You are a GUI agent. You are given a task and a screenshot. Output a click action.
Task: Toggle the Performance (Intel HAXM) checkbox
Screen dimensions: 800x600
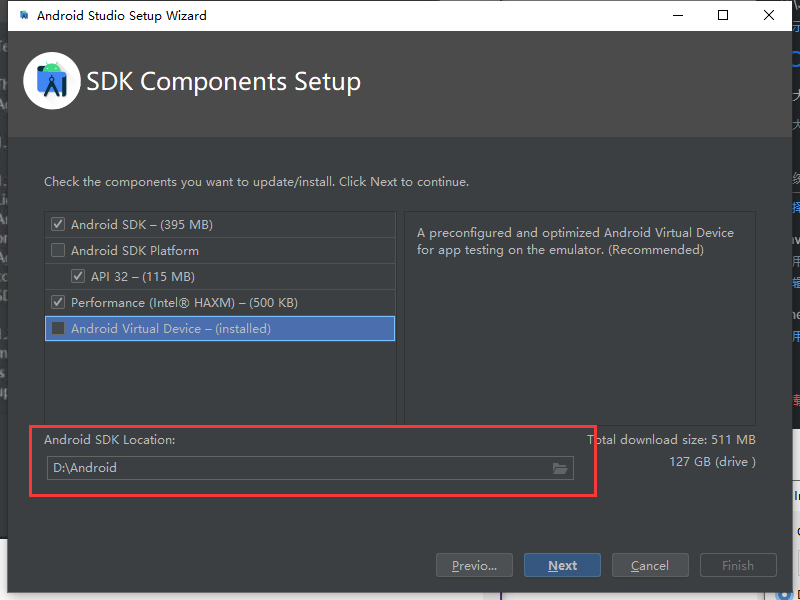(58, 303)
